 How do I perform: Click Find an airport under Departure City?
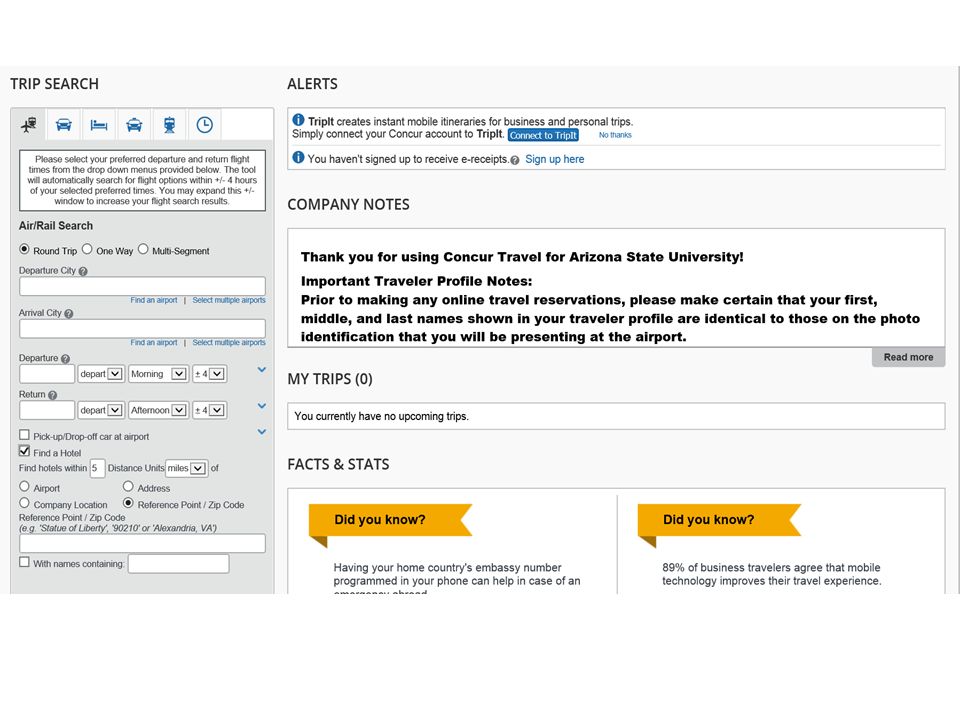154,300
